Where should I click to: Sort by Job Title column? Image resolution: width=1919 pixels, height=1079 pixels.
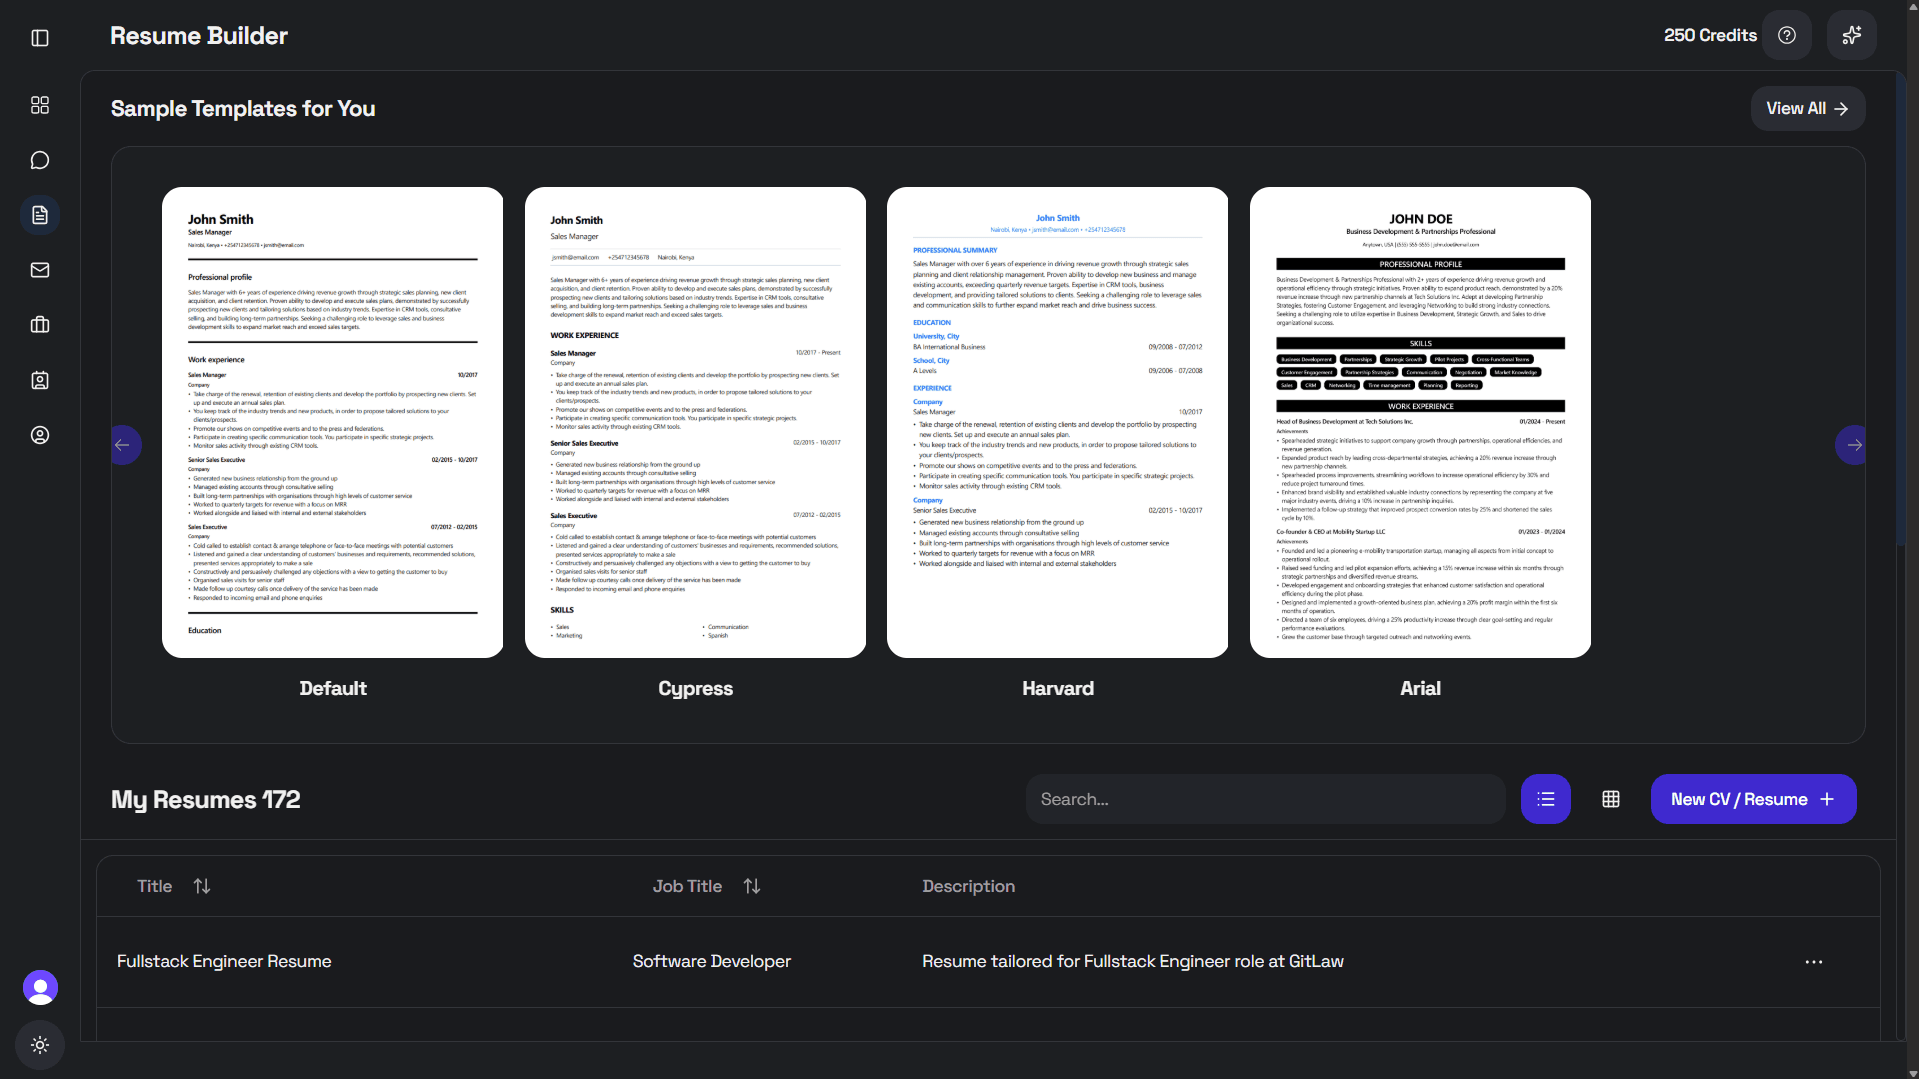[752, 886]
